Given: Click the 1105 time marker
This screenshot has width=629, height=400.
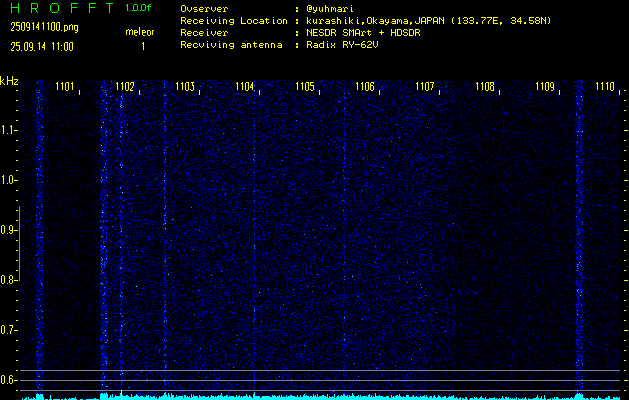Looking at the screenshot, I should (x=305, y=86).
